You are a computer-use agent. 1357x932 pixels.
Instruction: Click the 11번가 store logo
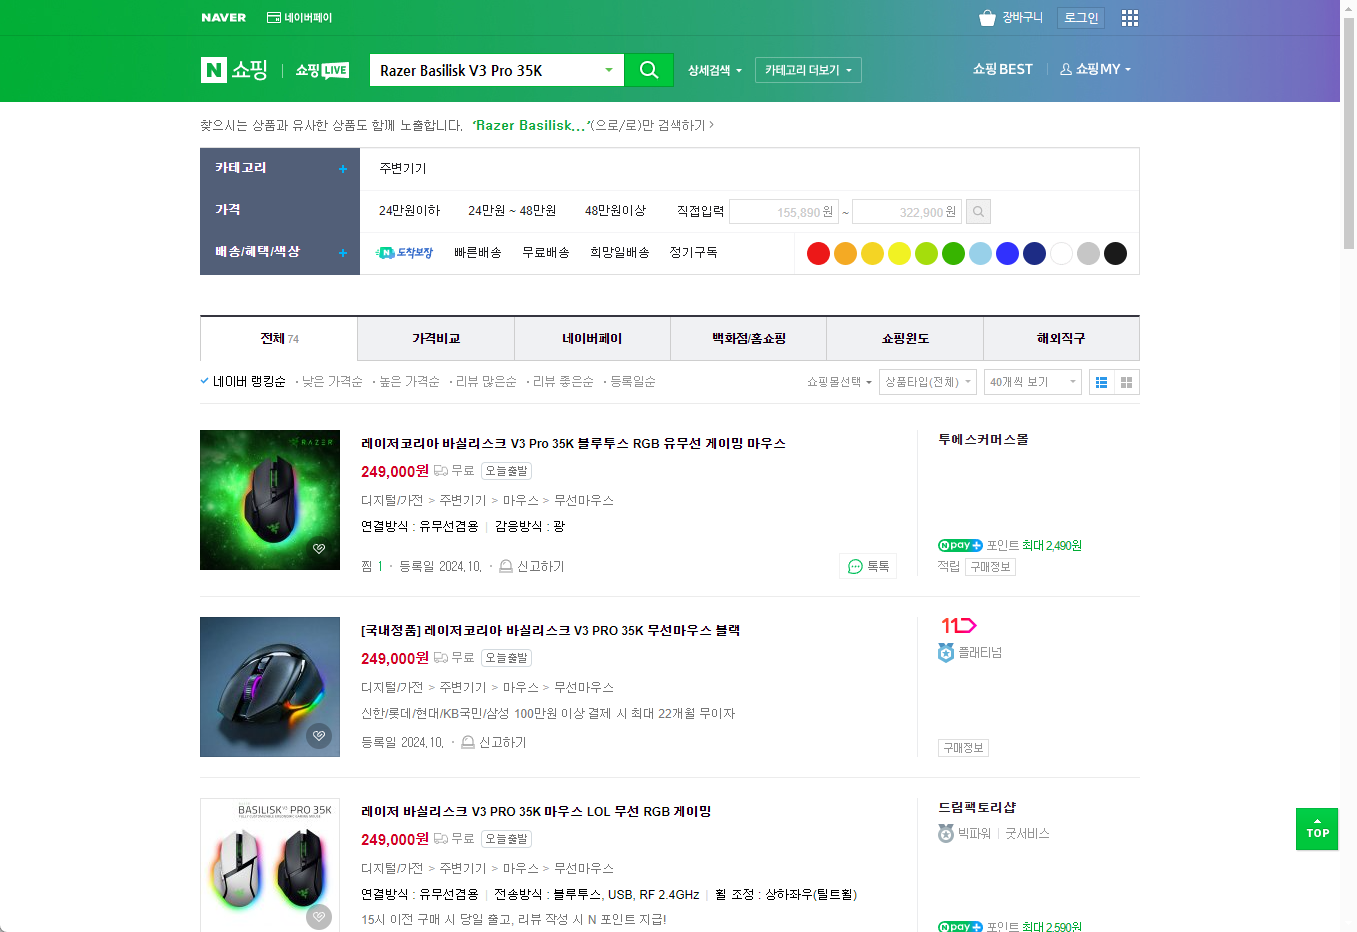click(x=958, y=625)
